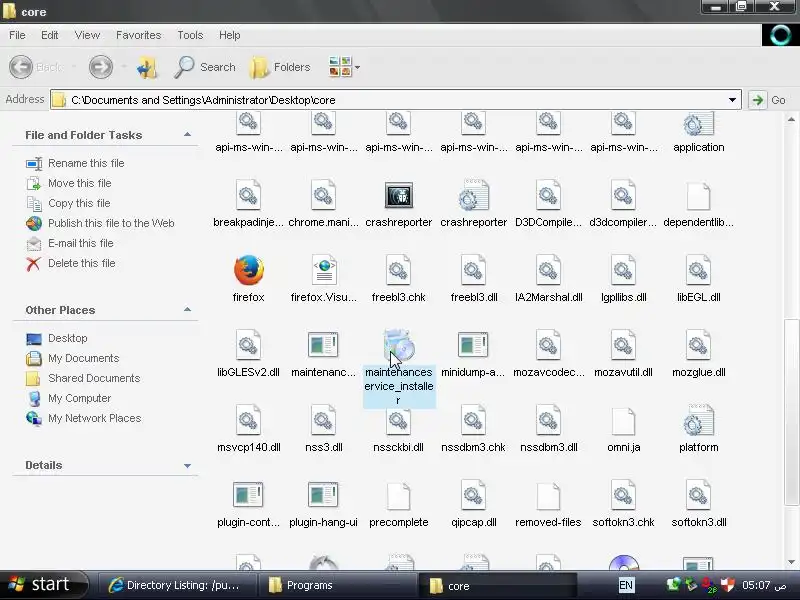Open the Tools menu
The width and height of the screenshot is (800, 600).
[x=190, y=35]
